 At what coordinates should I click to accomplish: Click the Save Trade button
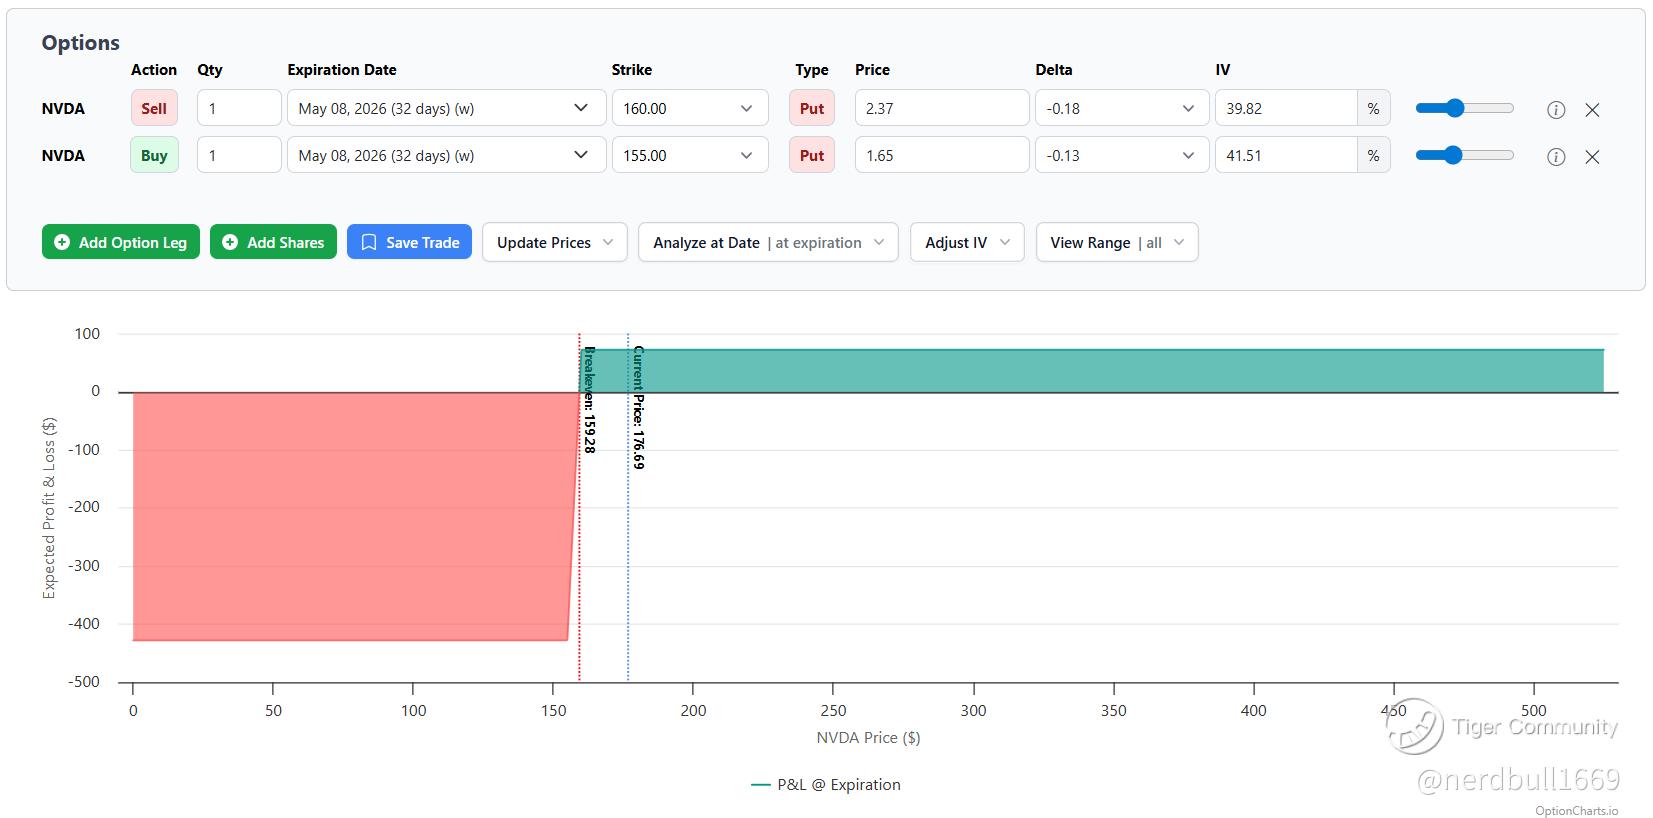click(x=409, y=242)
